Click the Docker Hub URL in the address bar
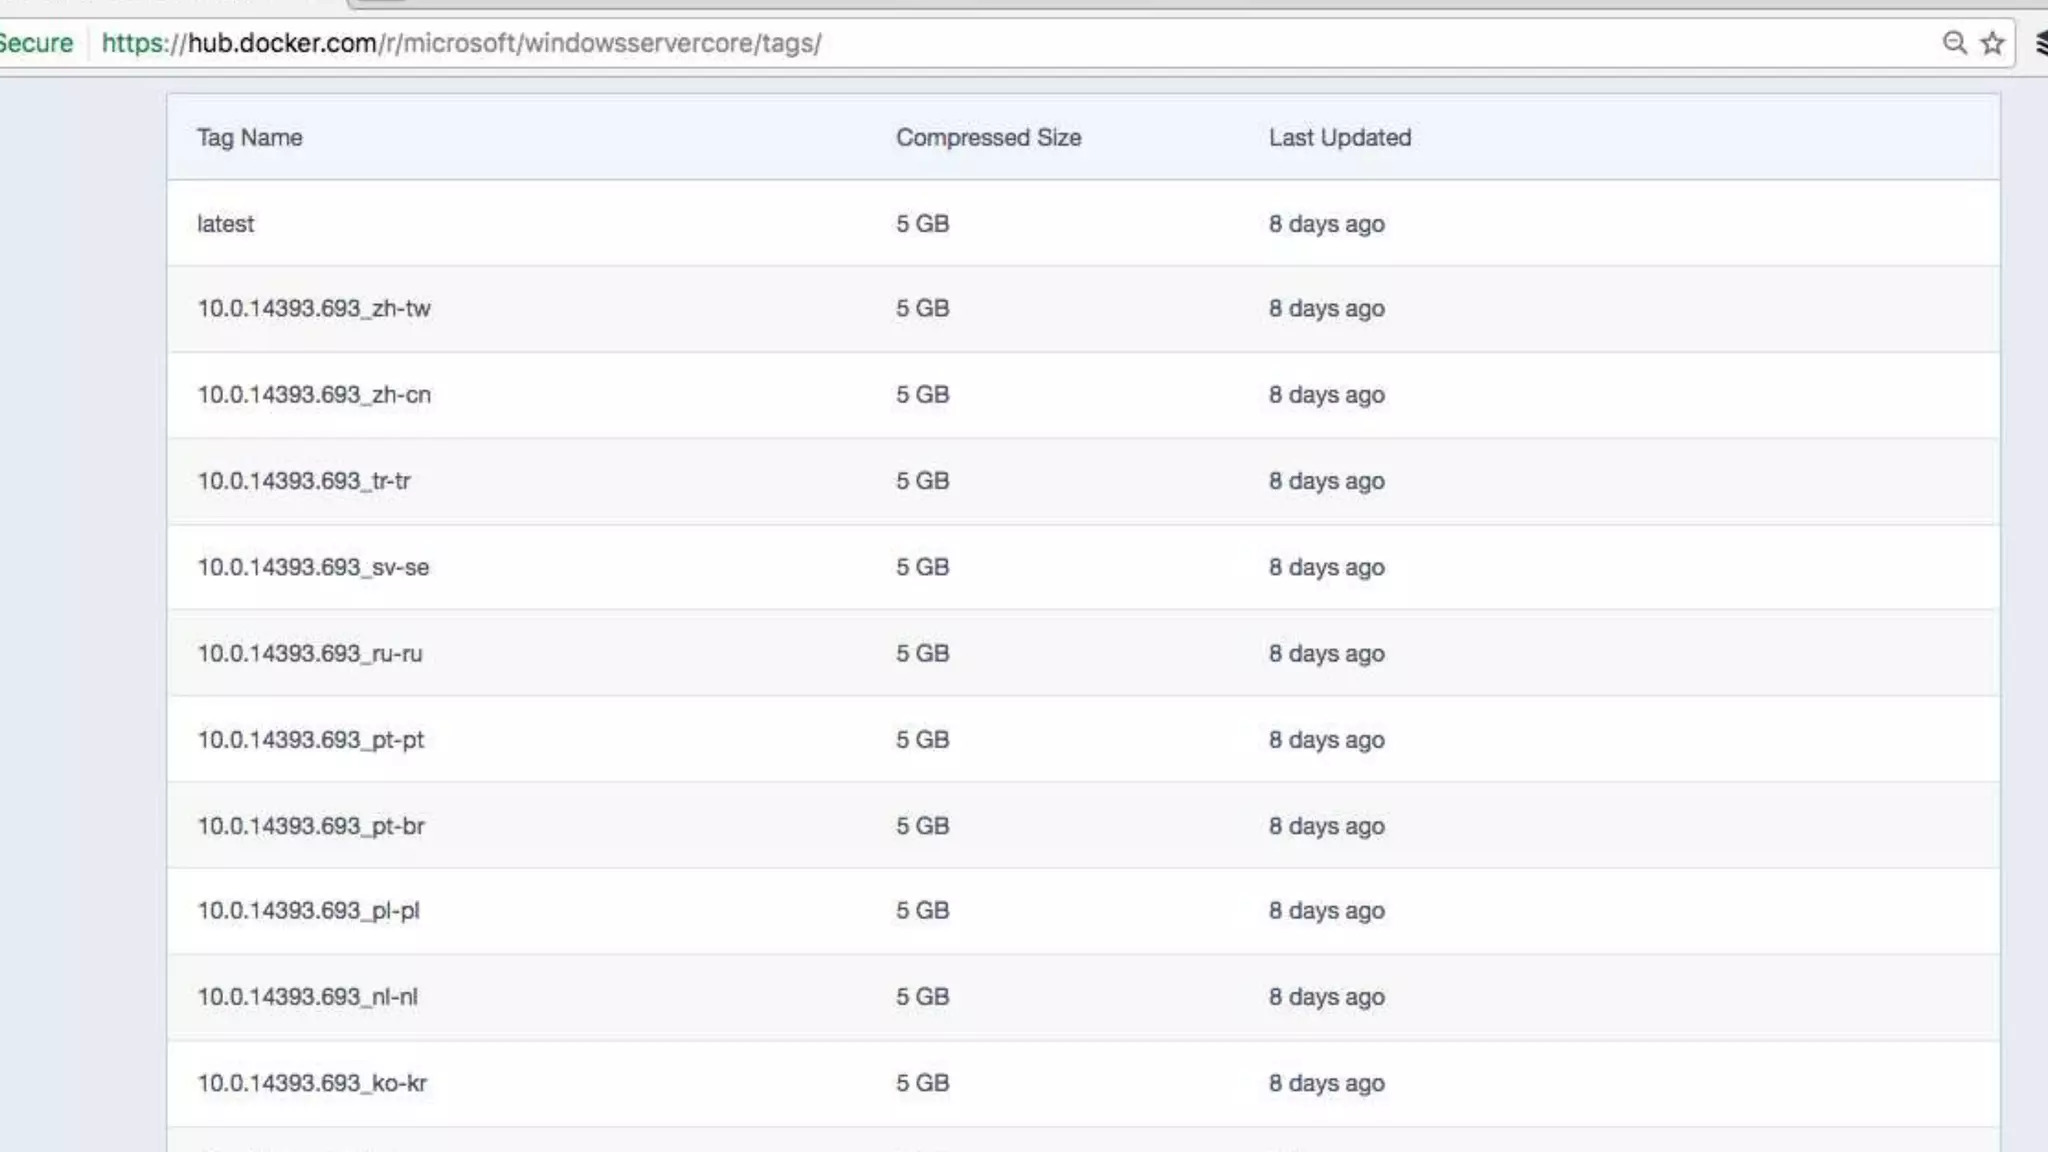This screenshot has width=2048, height=1152. 461,43
